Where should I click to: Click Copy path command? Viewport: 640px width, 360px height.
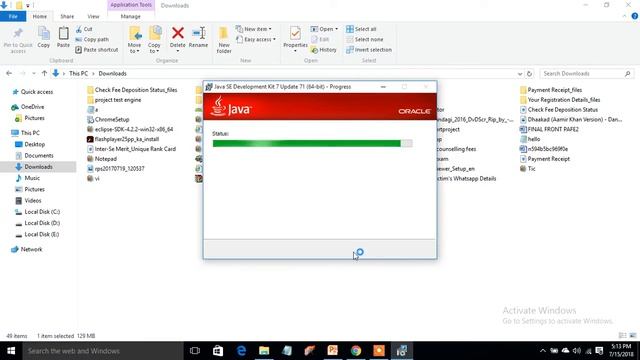[x=92, y=40]
